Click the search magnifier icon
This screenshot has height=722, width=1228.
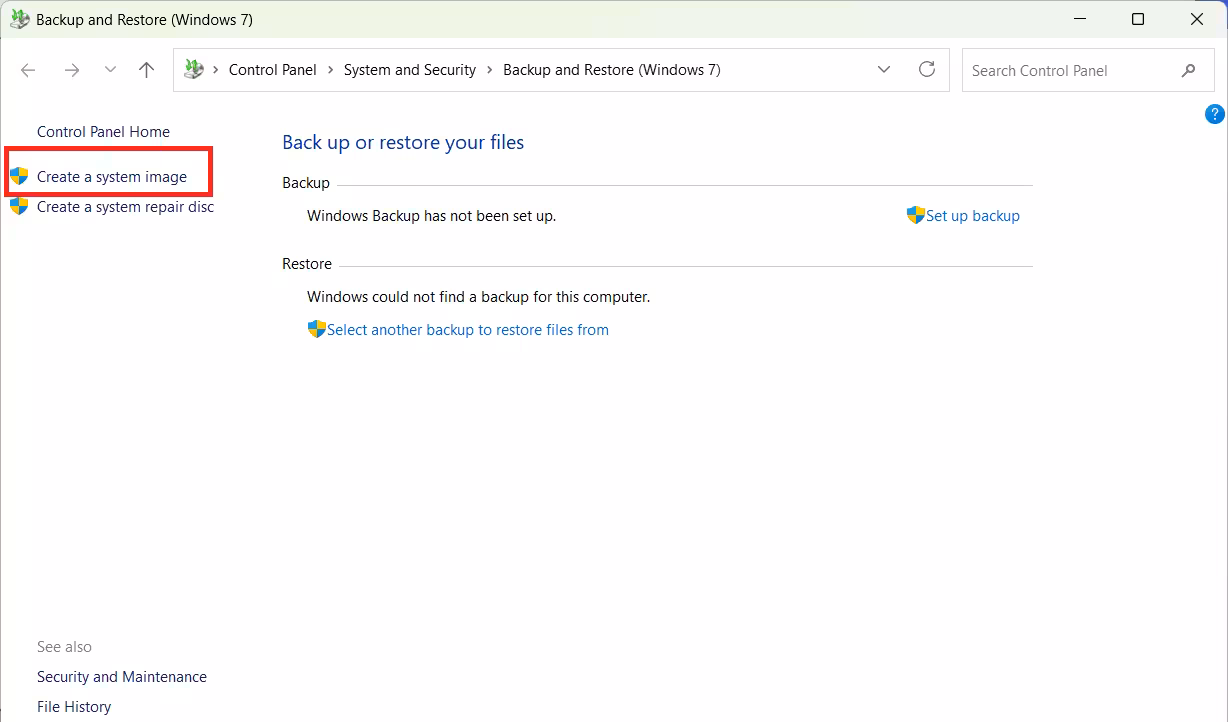(x=1188, y=70)
